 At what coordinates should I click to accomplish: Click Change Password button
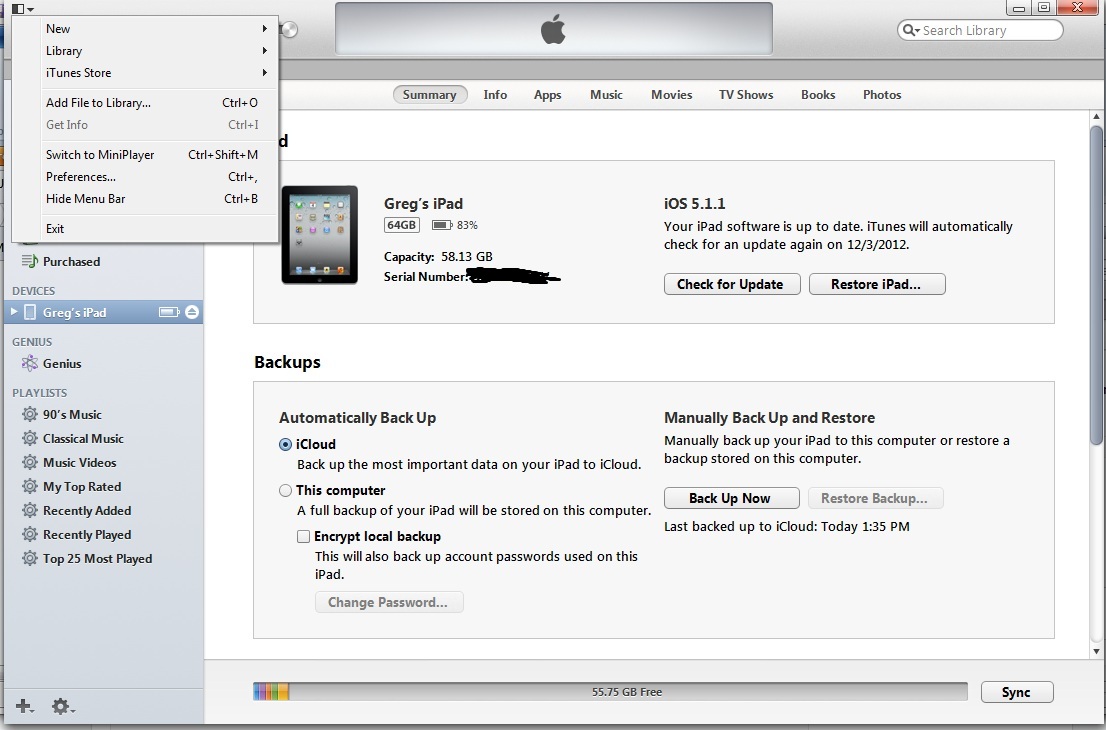(389, 602)
